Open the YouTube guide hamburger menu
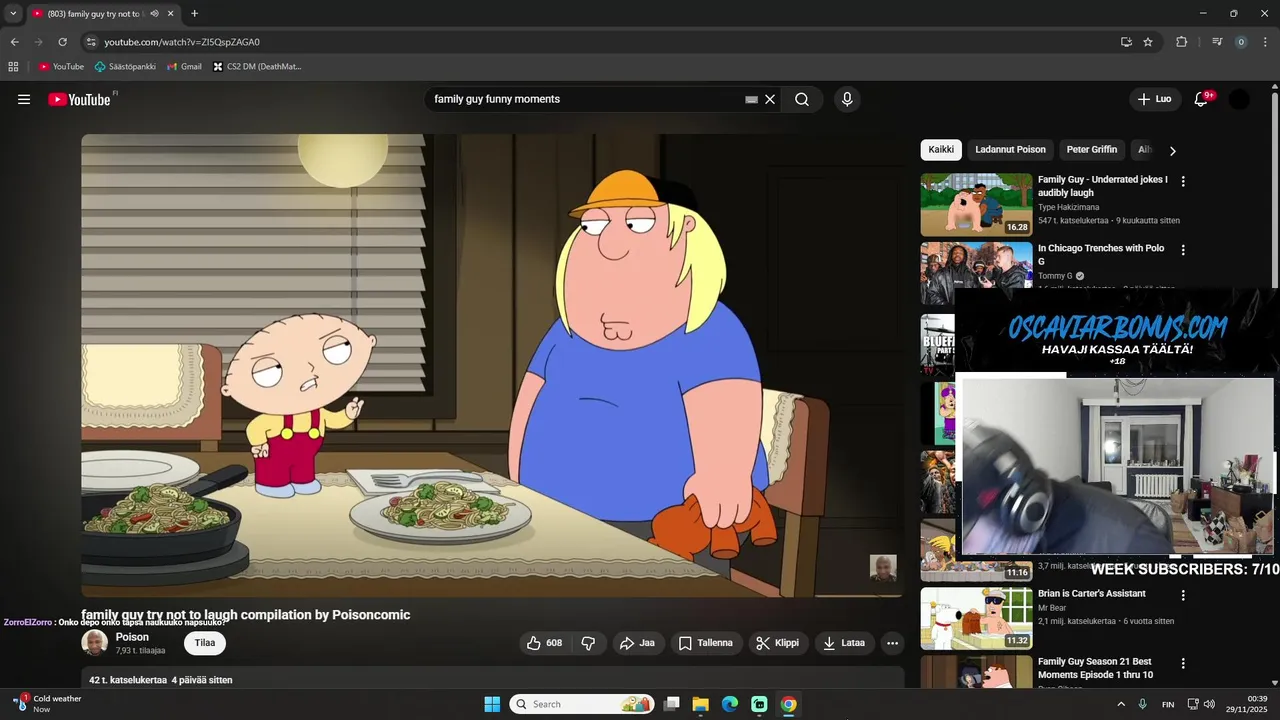This screenshot has height=720, width=1280. pos(24,99)
